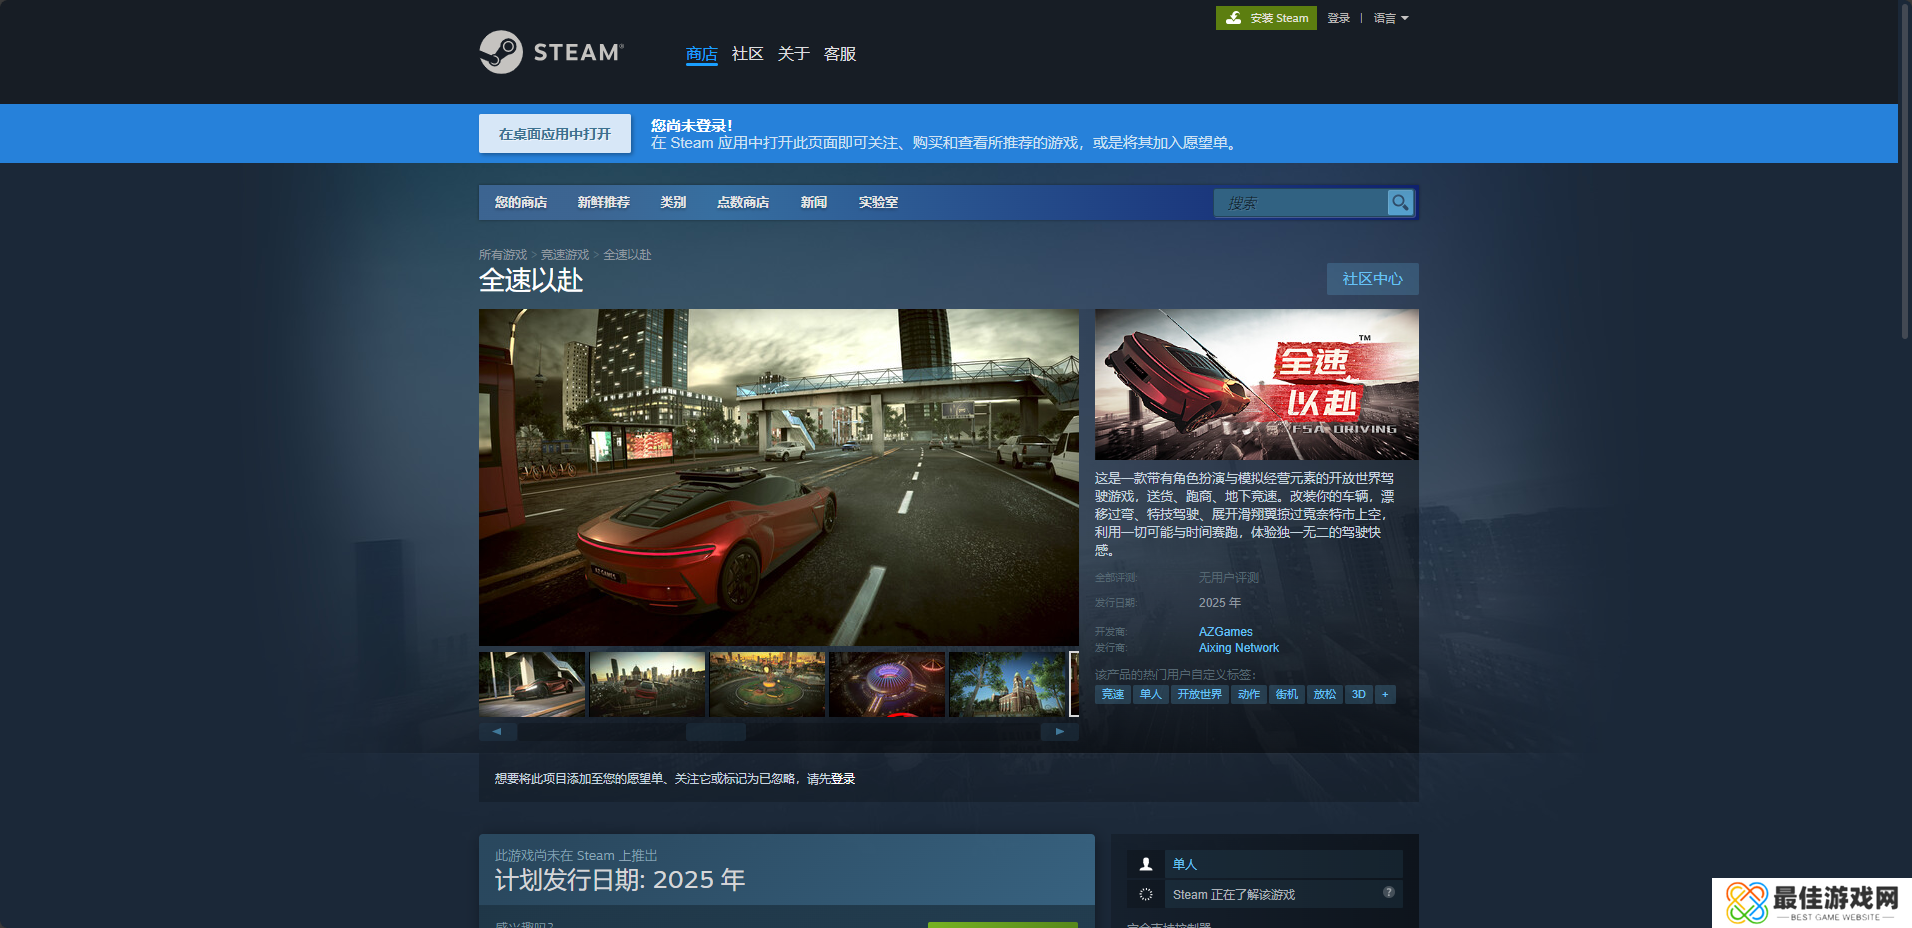
Task: Click the left arrow of thumbnail strip
Action: click(x=497, y=732)
